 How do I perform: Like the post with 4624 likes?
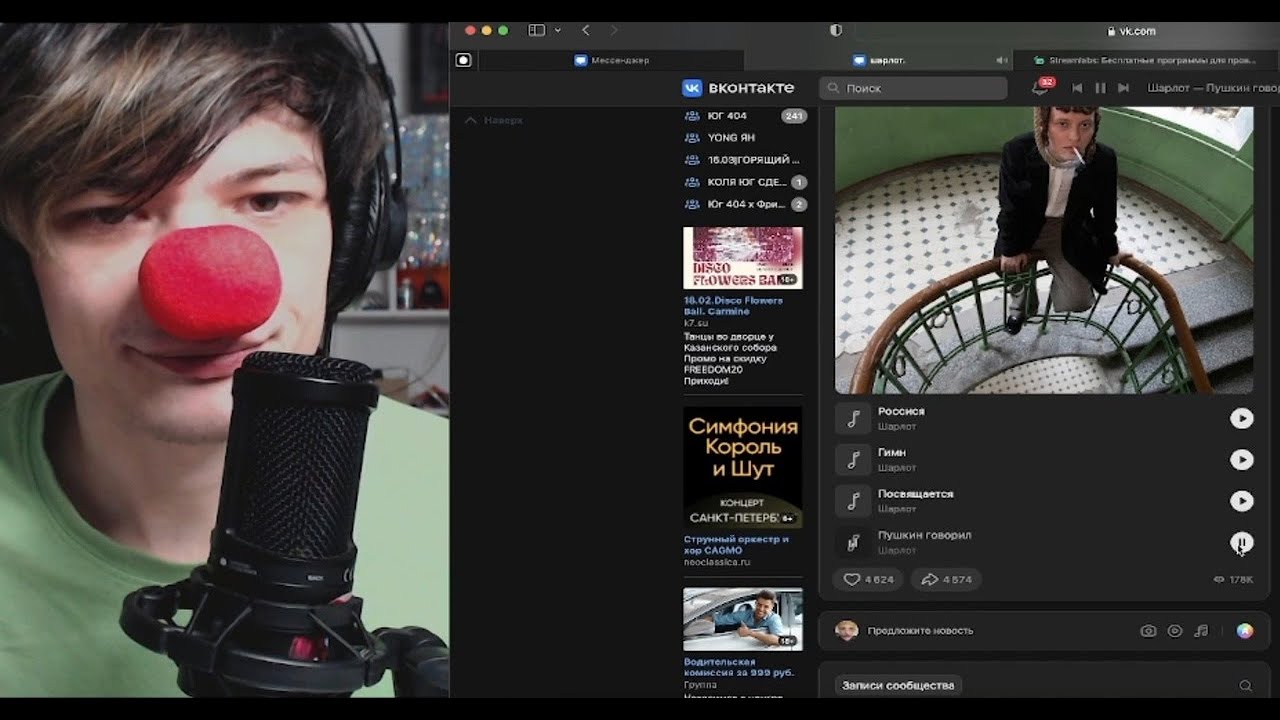tap(868, 579)
